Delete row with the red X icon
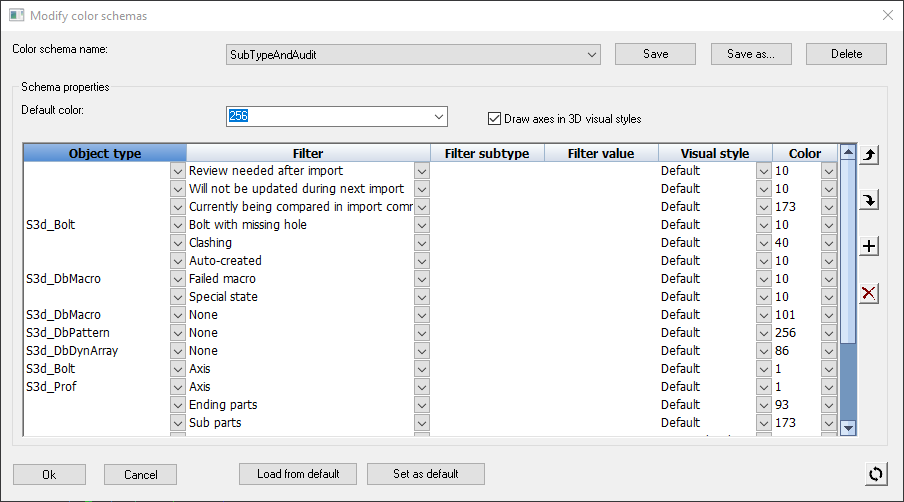 tap(869, 293)
